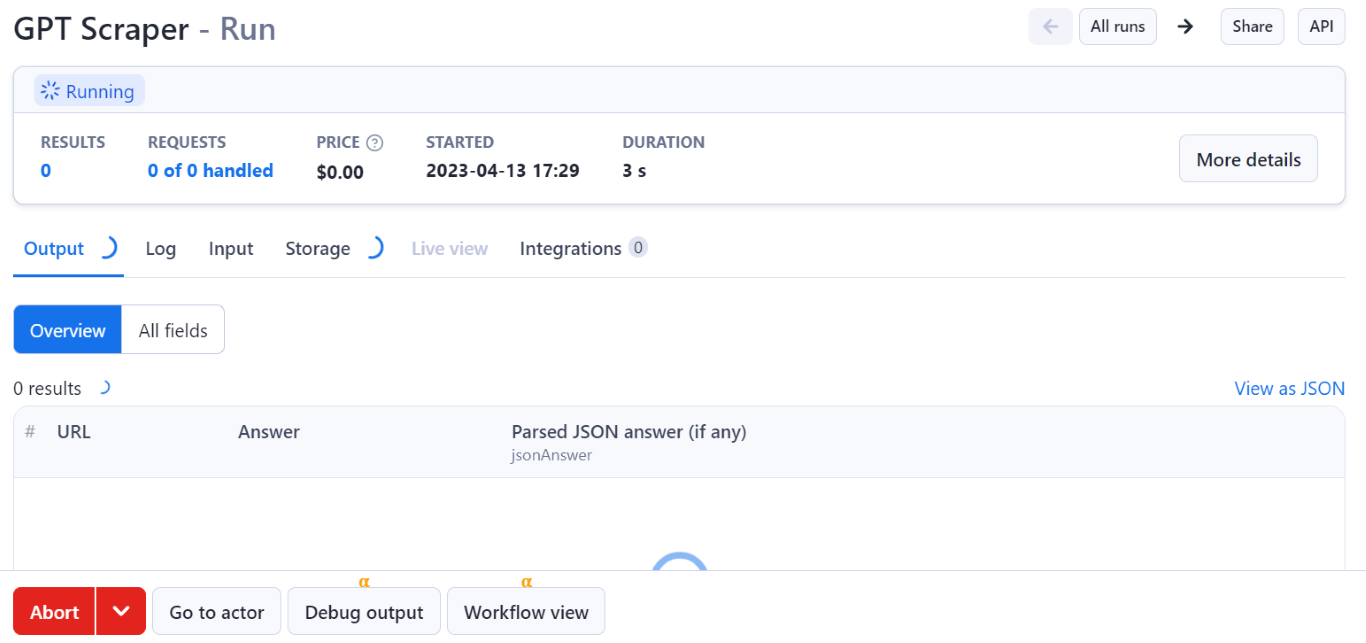The width and height of the screenshot is (1366, 643).
Task: Open the API button
Action: click(1321, 27)
